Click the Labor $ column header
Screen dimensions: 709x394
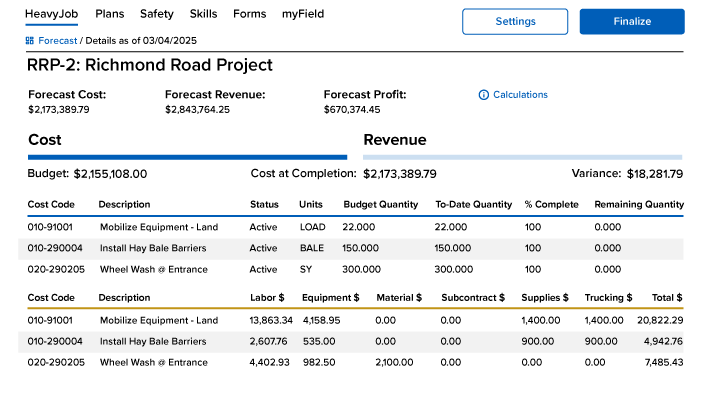[x=267, y=298]
